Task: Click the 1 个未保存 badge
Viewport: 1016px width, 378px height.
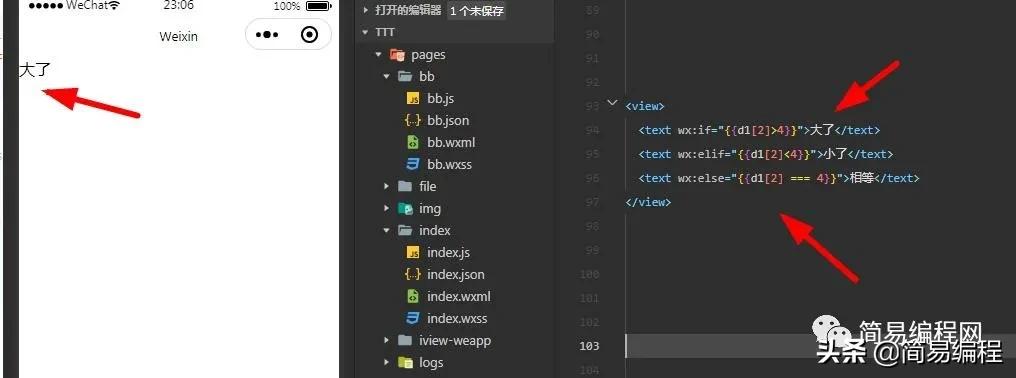Action: click(x=477, y=10)
